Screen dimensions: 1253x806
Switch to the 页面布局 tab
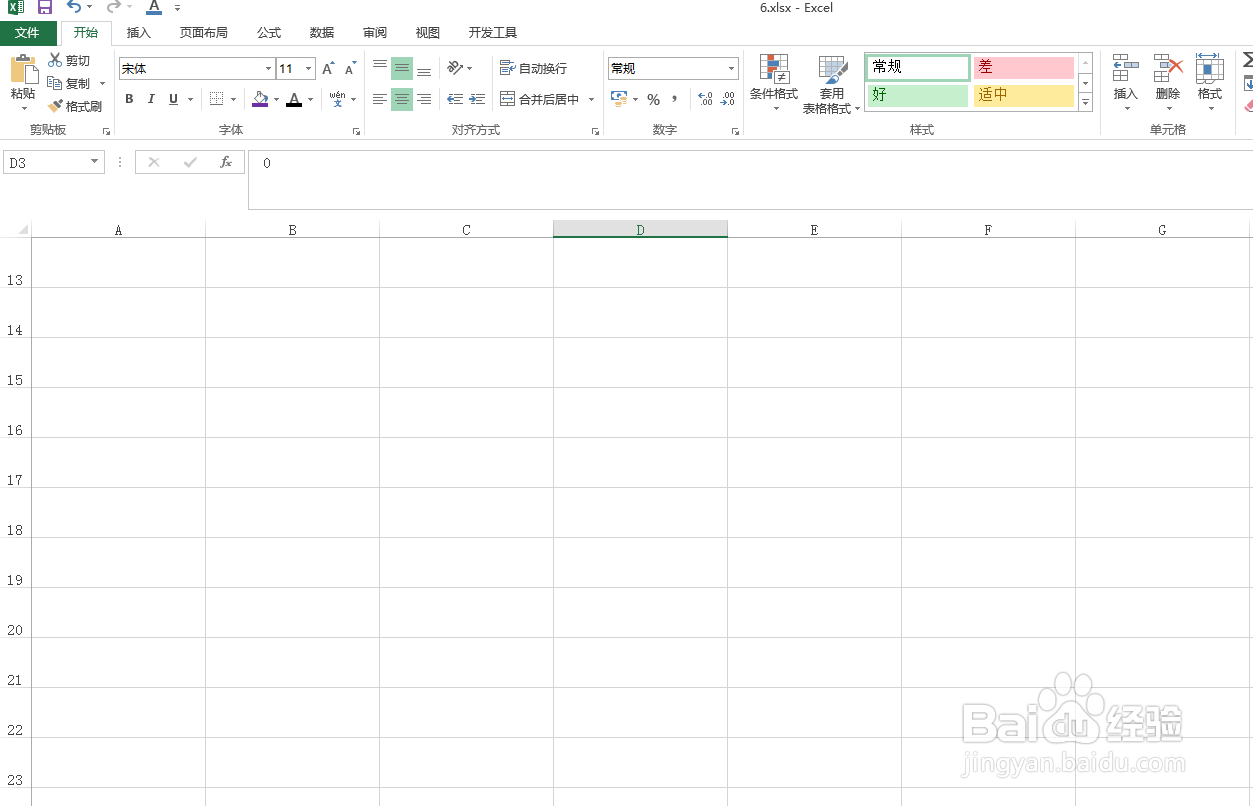[x=203, y=33]
